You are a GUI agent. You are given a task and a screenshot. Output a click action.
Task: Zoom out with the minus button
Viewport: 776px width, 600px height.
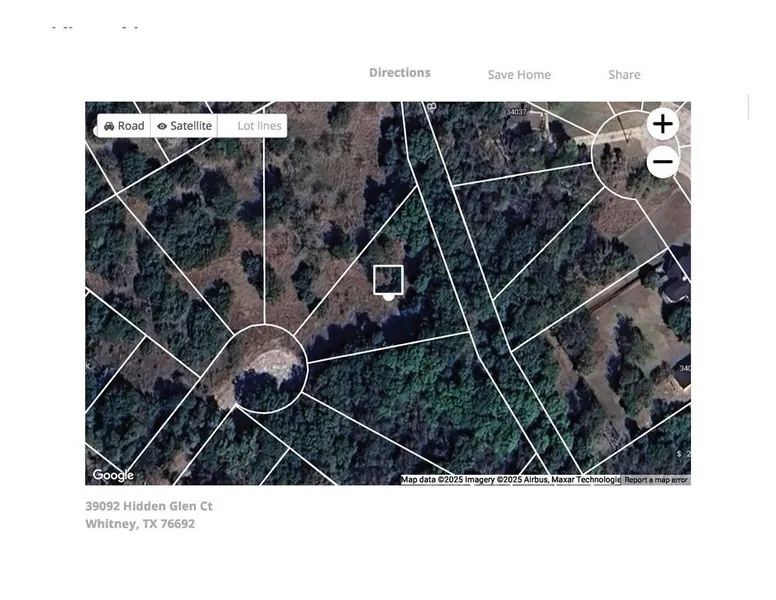662,162
